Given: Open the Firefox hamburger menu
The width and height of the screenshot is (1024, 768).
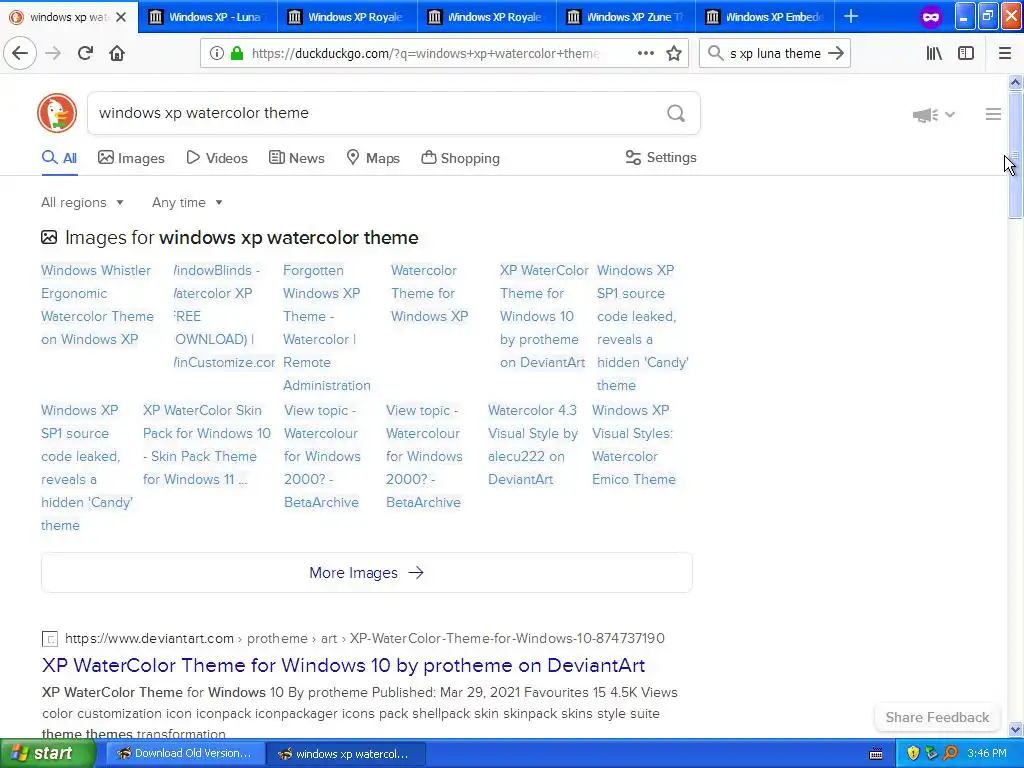Looking at the screenshot, I should (1005, 53).
